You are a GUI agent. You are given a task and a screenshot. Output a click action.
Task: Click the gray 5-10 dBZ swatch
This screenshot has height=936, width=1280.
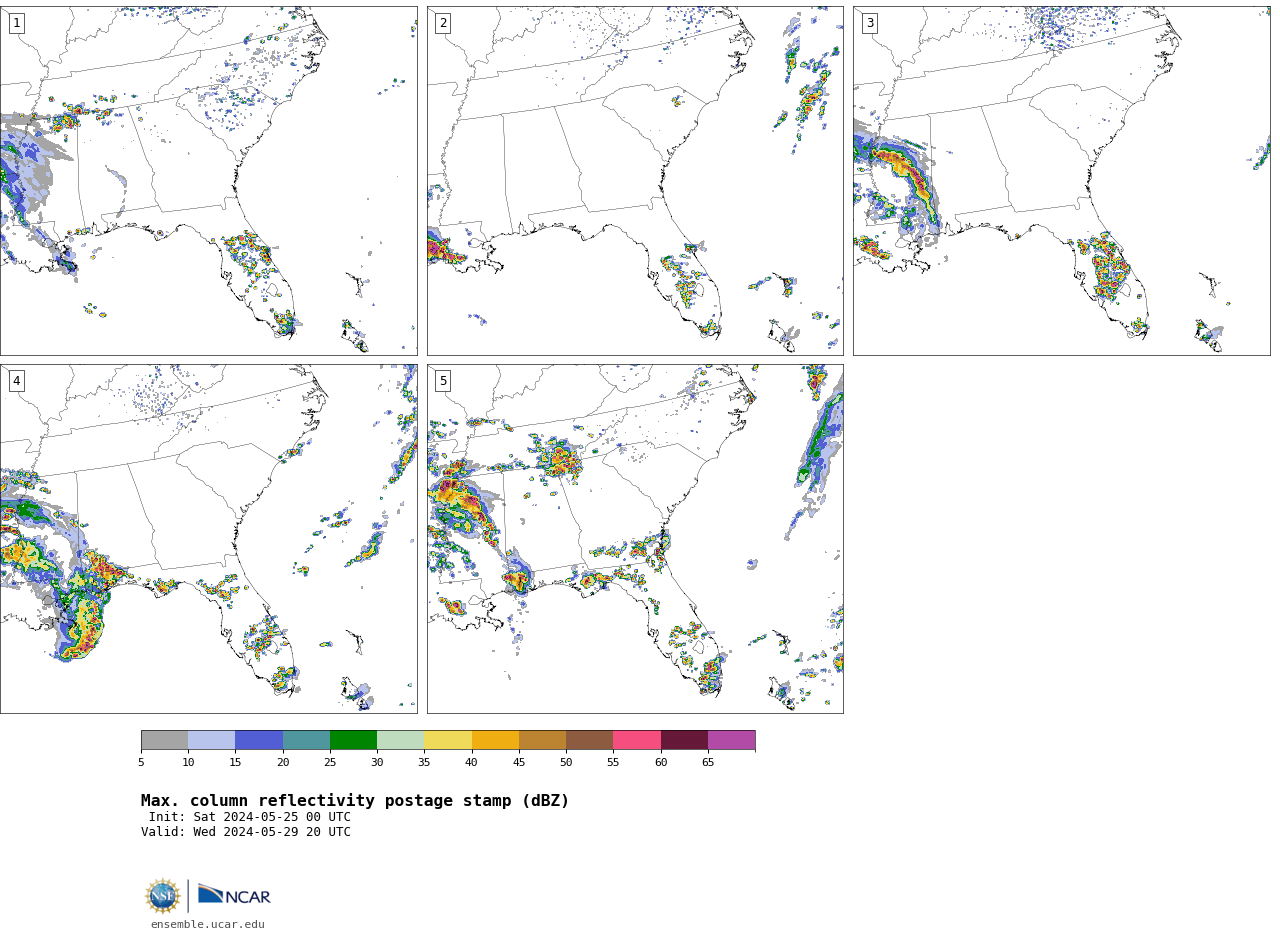[164, 740]
